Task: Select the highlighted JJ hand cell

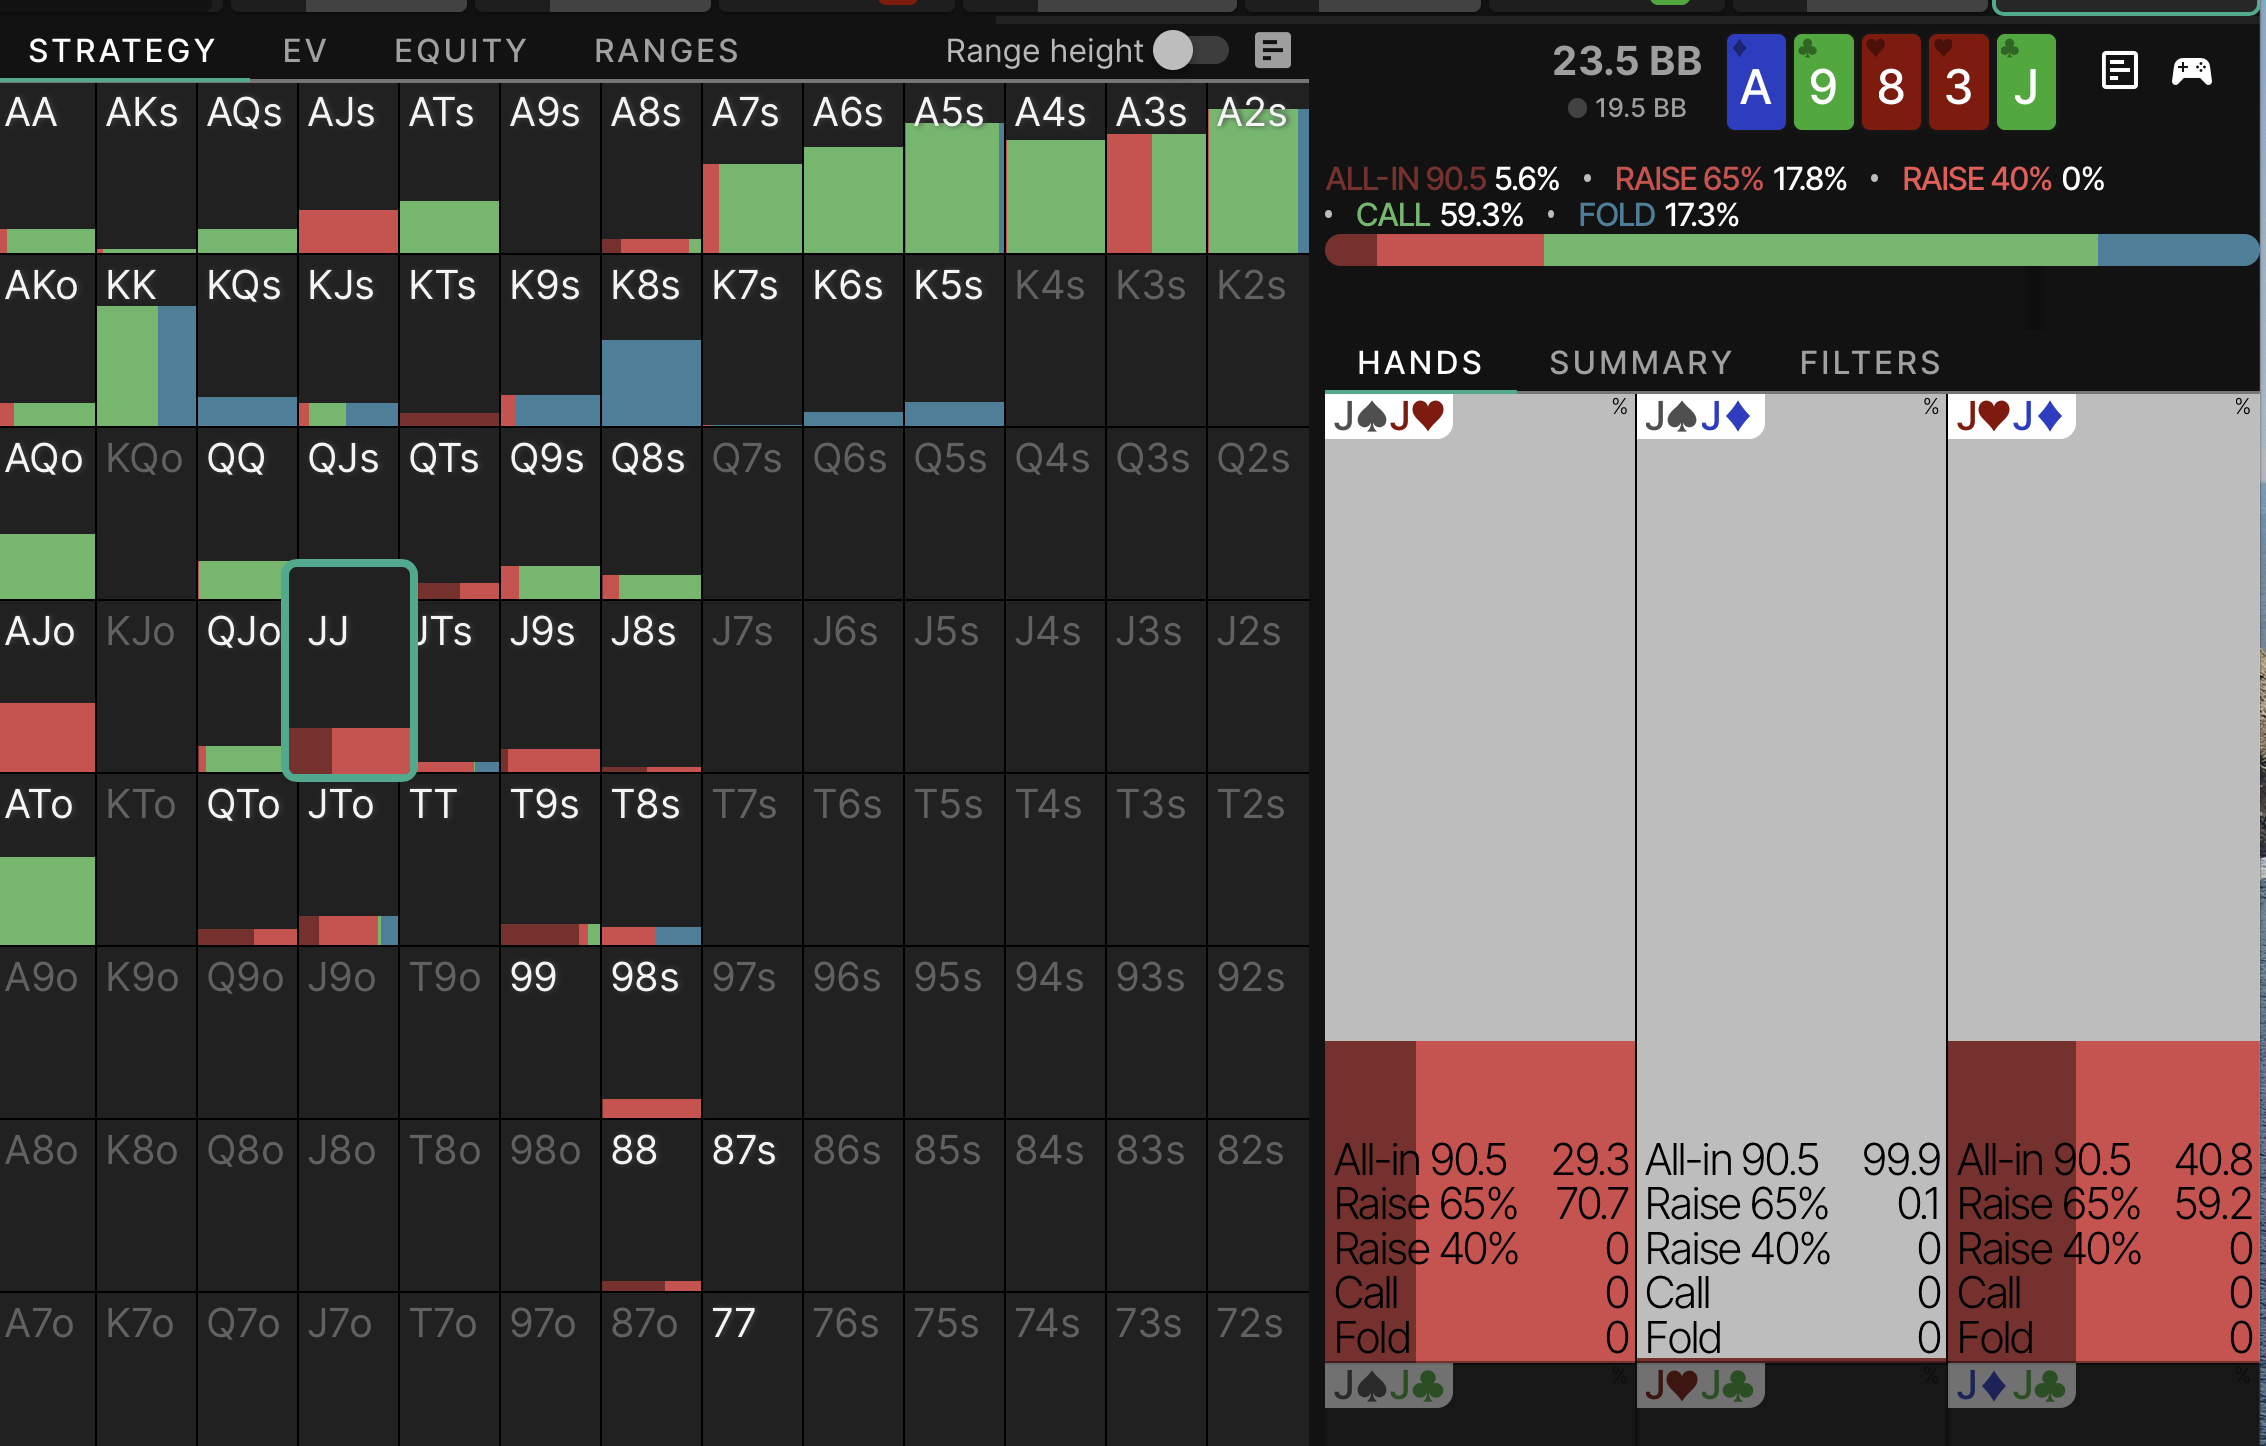Action: [x=349, y=670]
